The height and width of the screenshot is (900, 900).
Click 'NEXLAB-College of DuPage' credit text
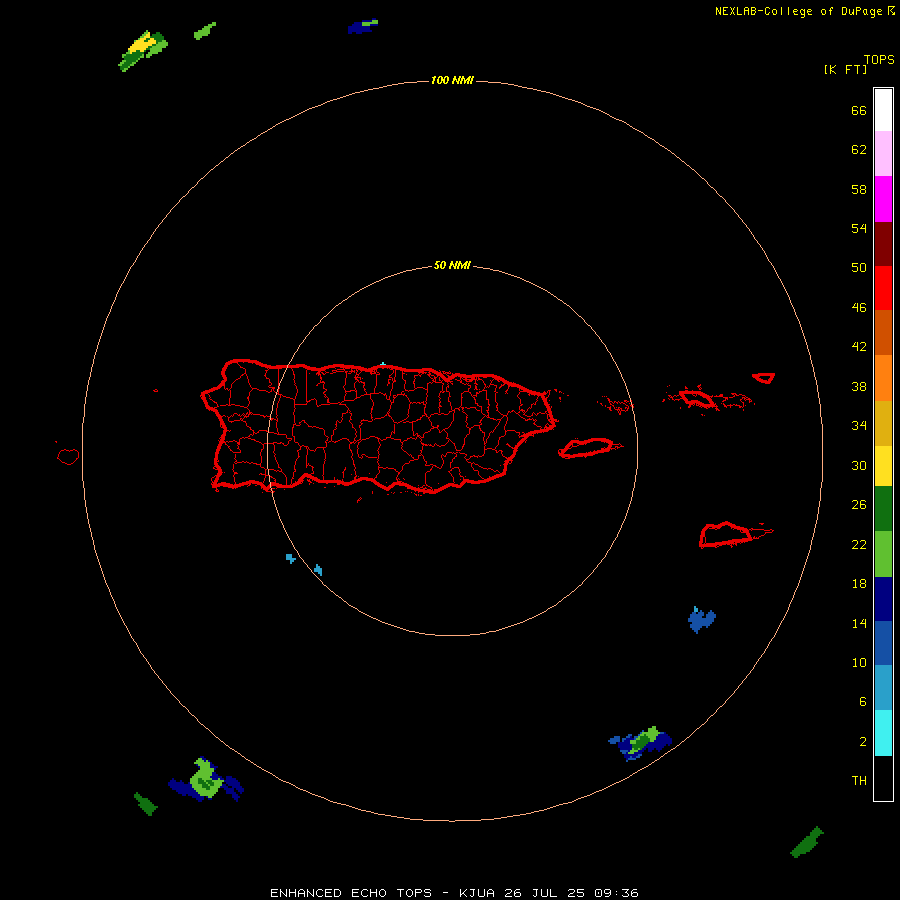tap(800, 11)
